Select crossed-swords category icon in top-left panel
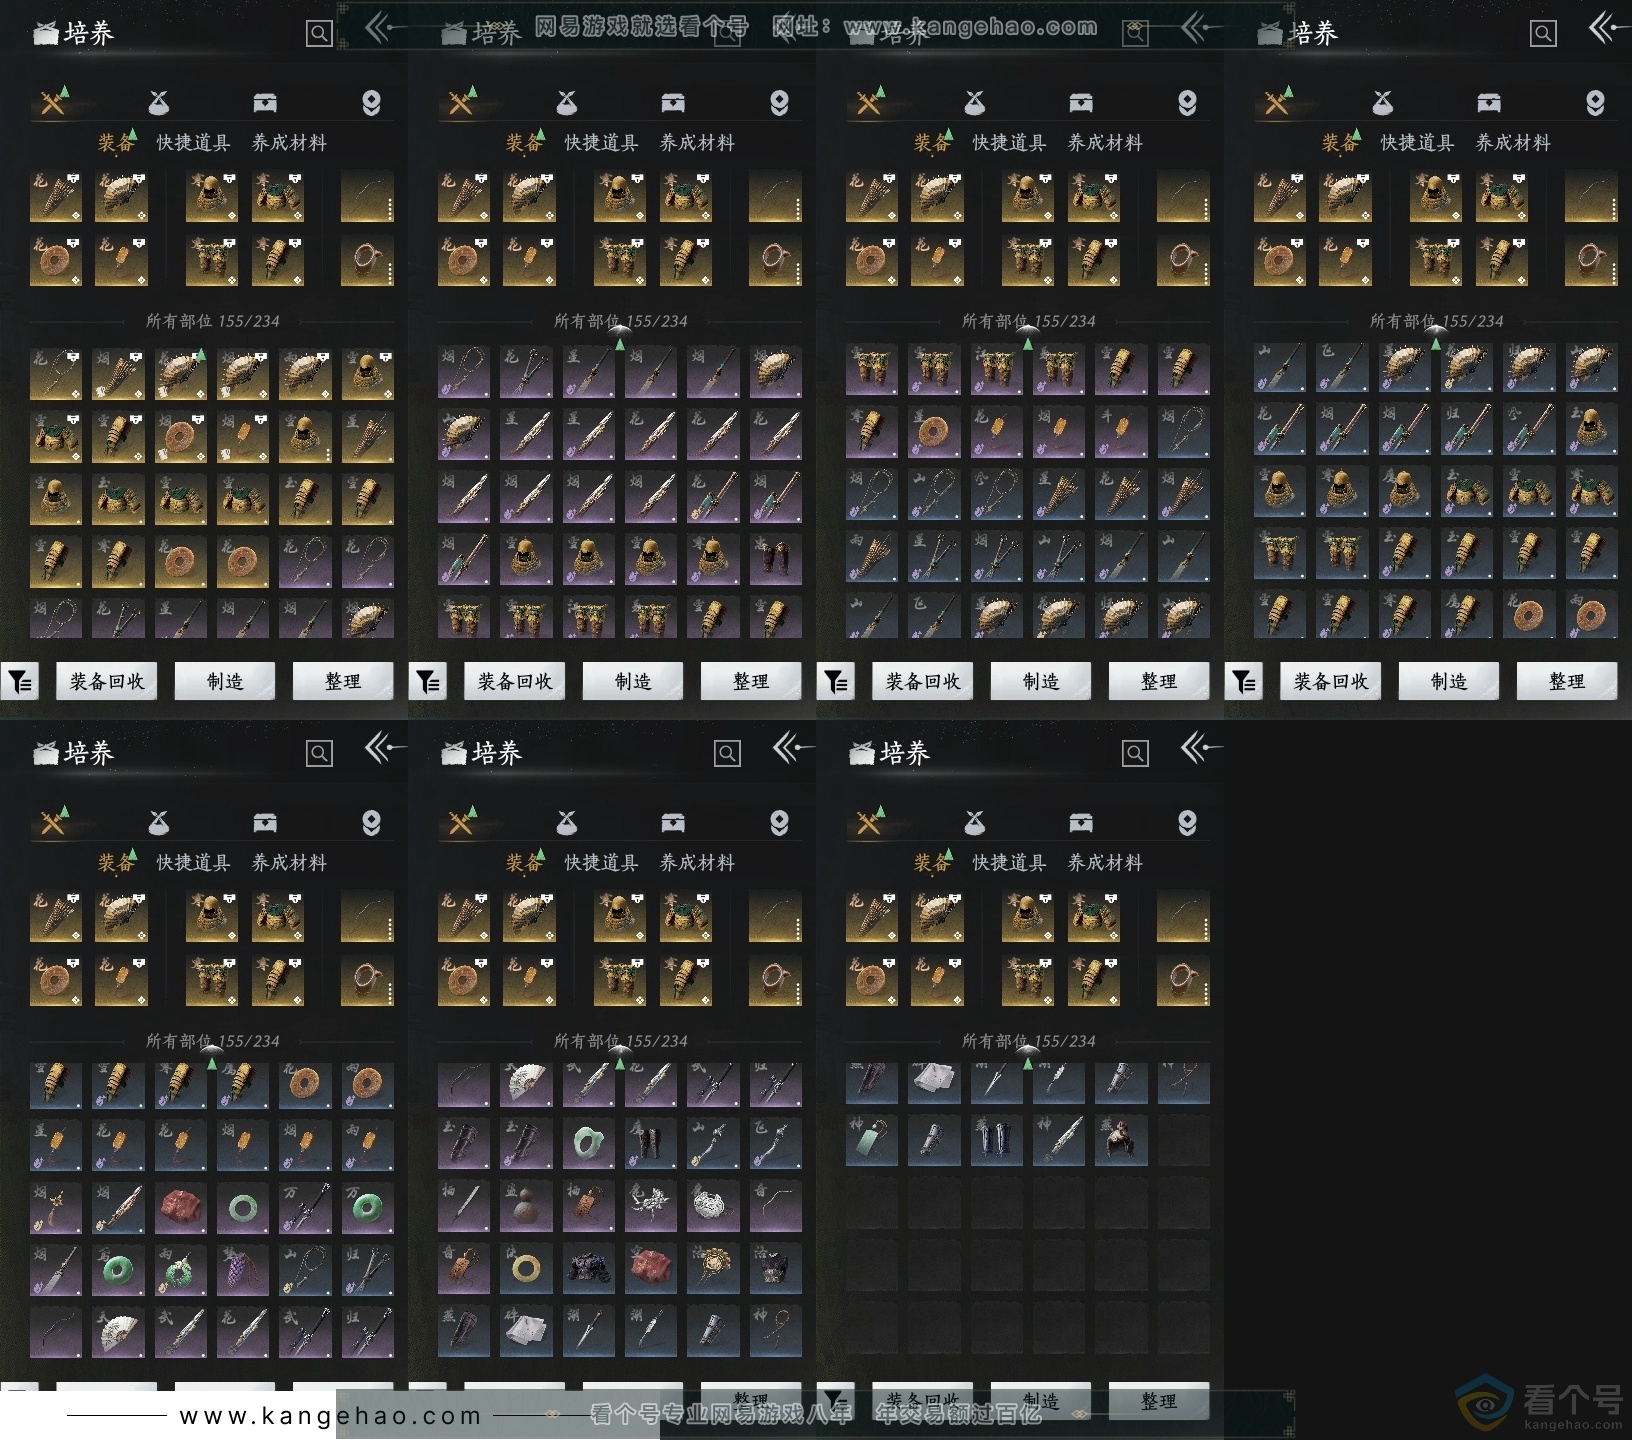 click(53, 102)
